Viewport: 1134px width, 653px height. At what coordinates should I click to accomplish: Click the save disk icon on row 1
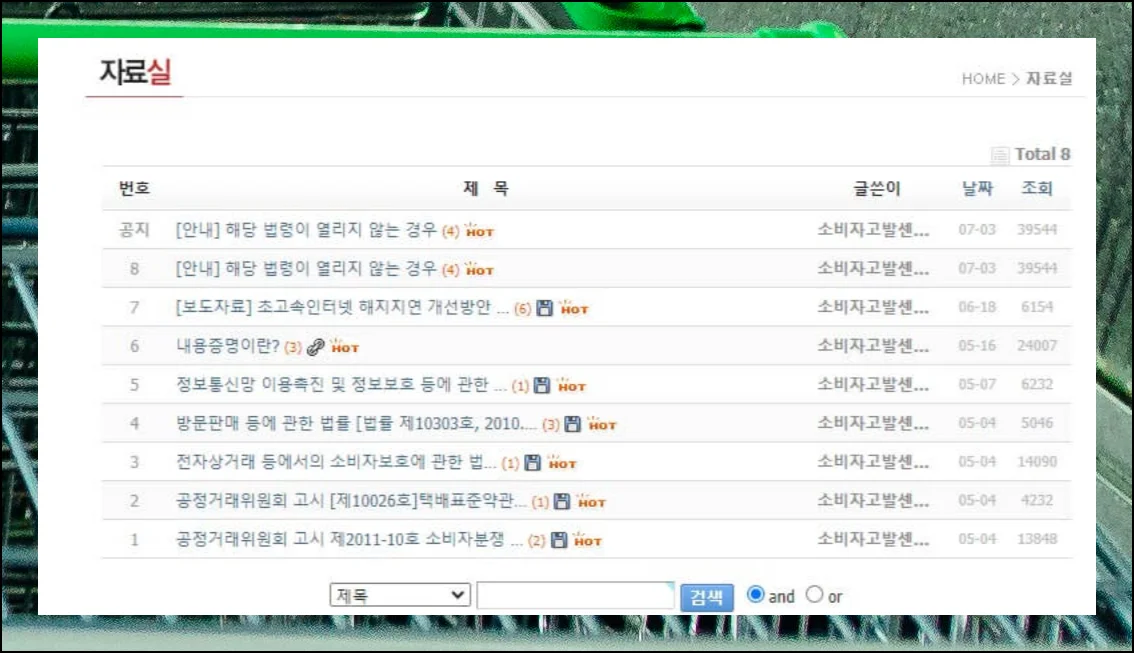coord(559,540)
